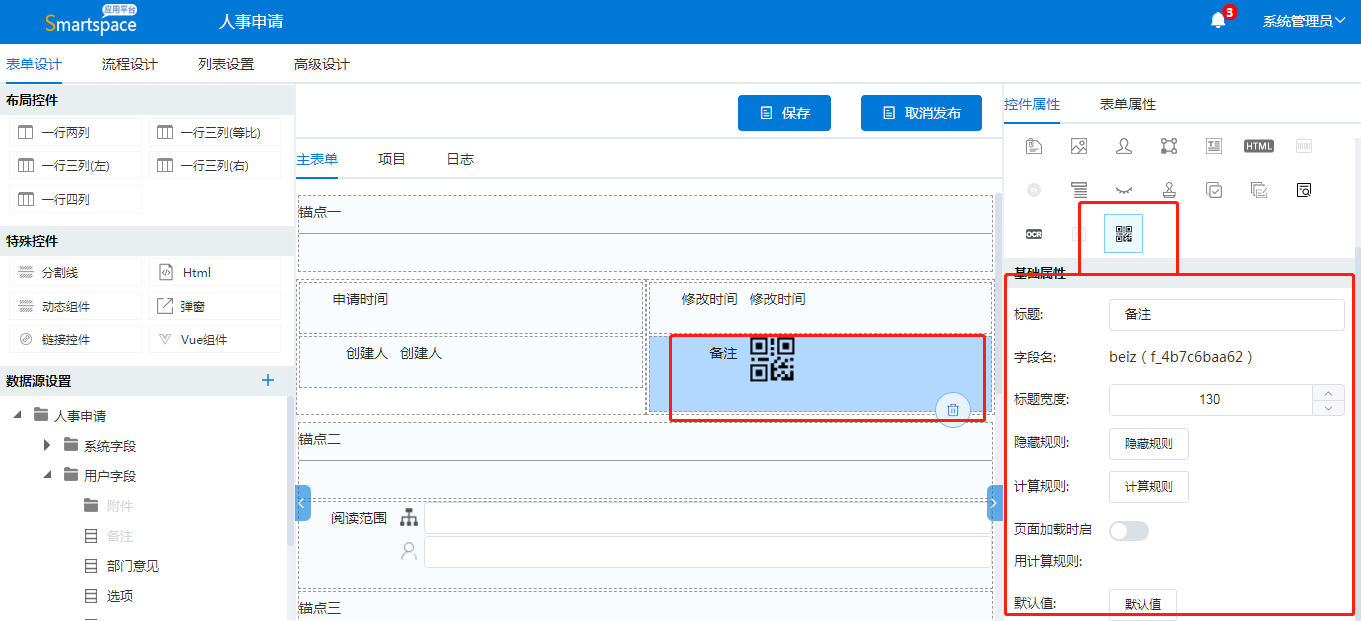Click the Smartspace logo
Screen dimensions: 1361x621
pos(90,21)
